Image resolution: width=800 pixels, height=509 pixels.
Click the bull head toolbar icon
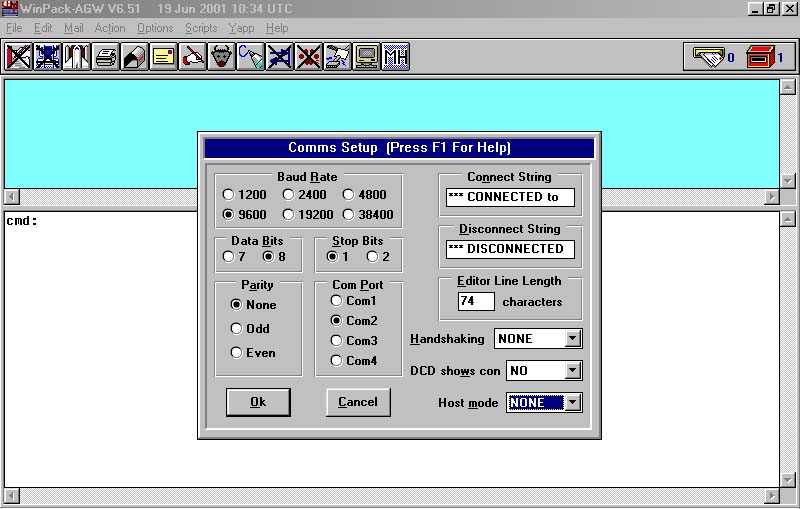tap(222, 56)
